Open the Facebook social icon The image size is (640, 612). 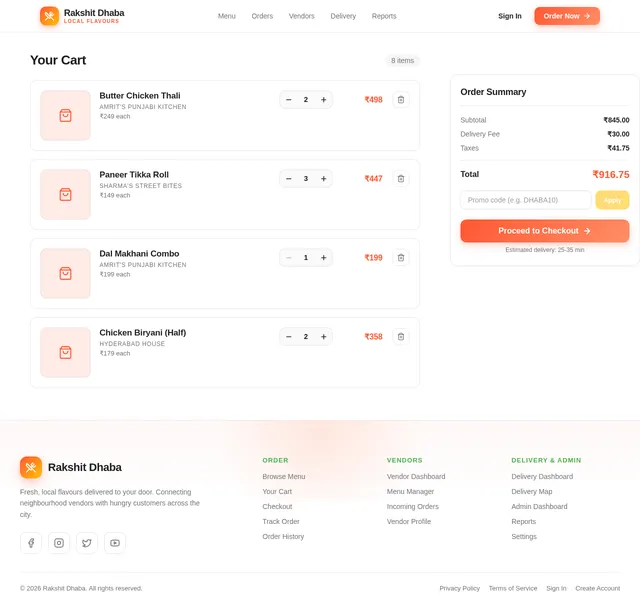point(31,543)
